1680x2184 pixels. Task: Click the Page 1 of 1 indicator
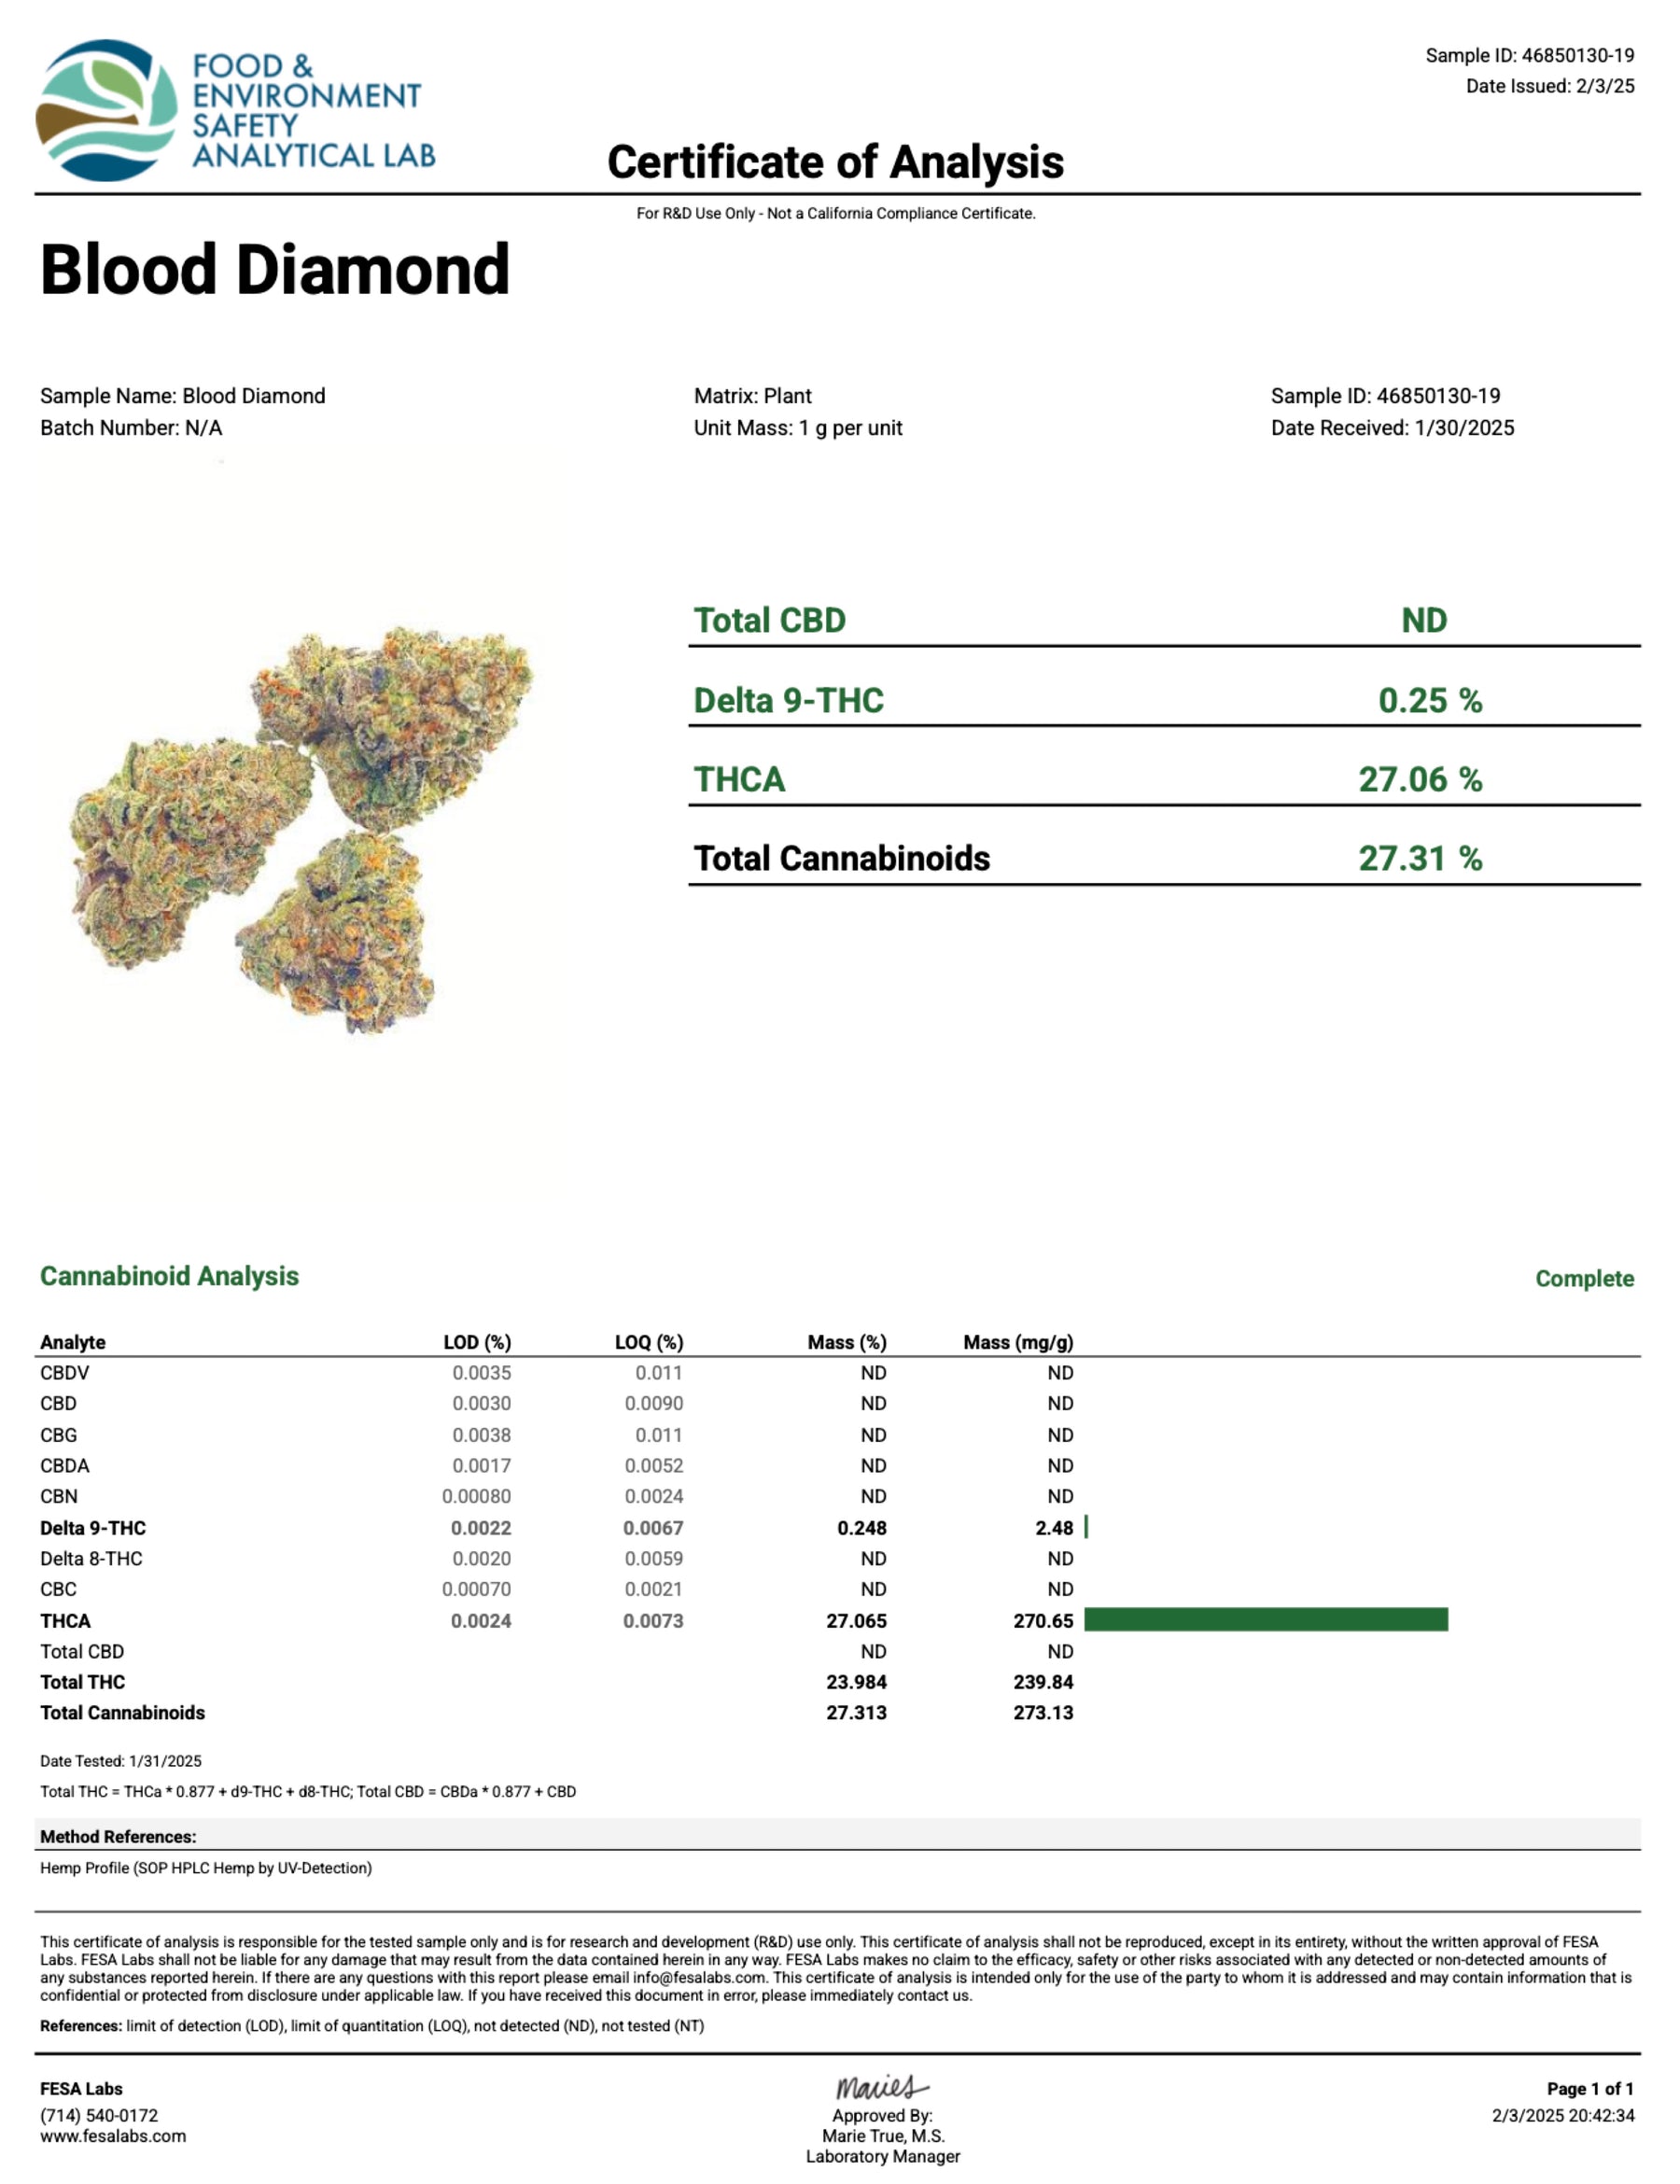click(1589, 2089)
